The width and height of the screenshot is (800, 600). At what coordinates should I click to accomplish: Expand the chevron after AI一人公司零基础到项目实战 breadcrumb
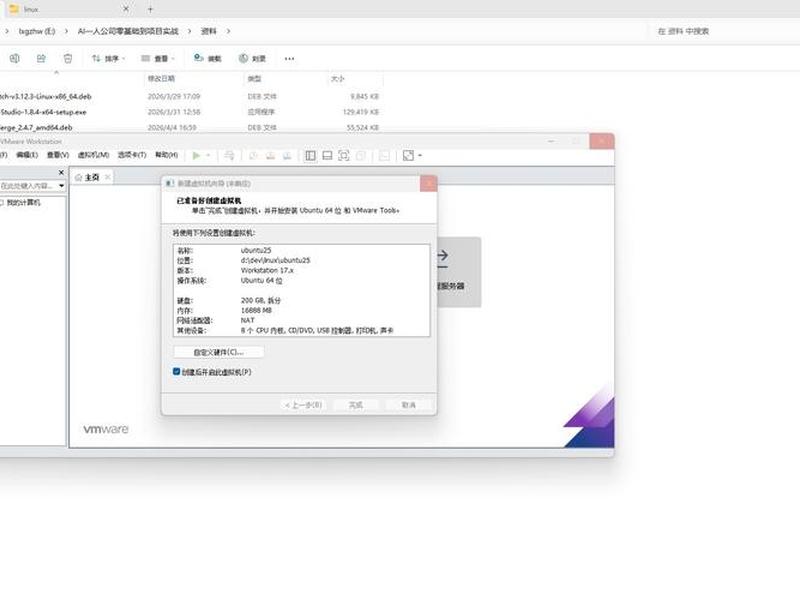click(189, 31)
